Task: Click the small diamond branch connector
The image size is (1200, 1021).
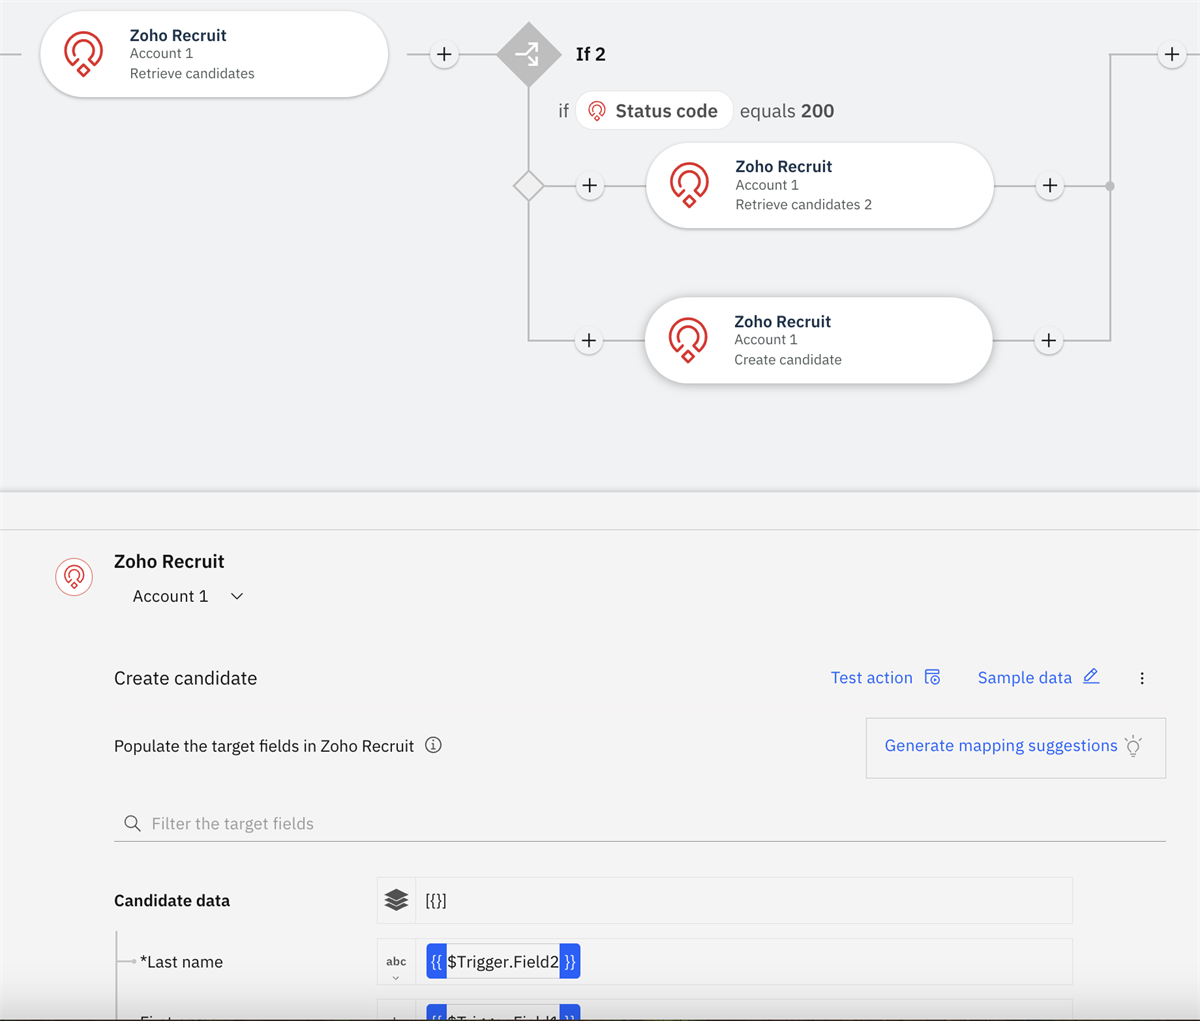Action: [x=528, y=185]
